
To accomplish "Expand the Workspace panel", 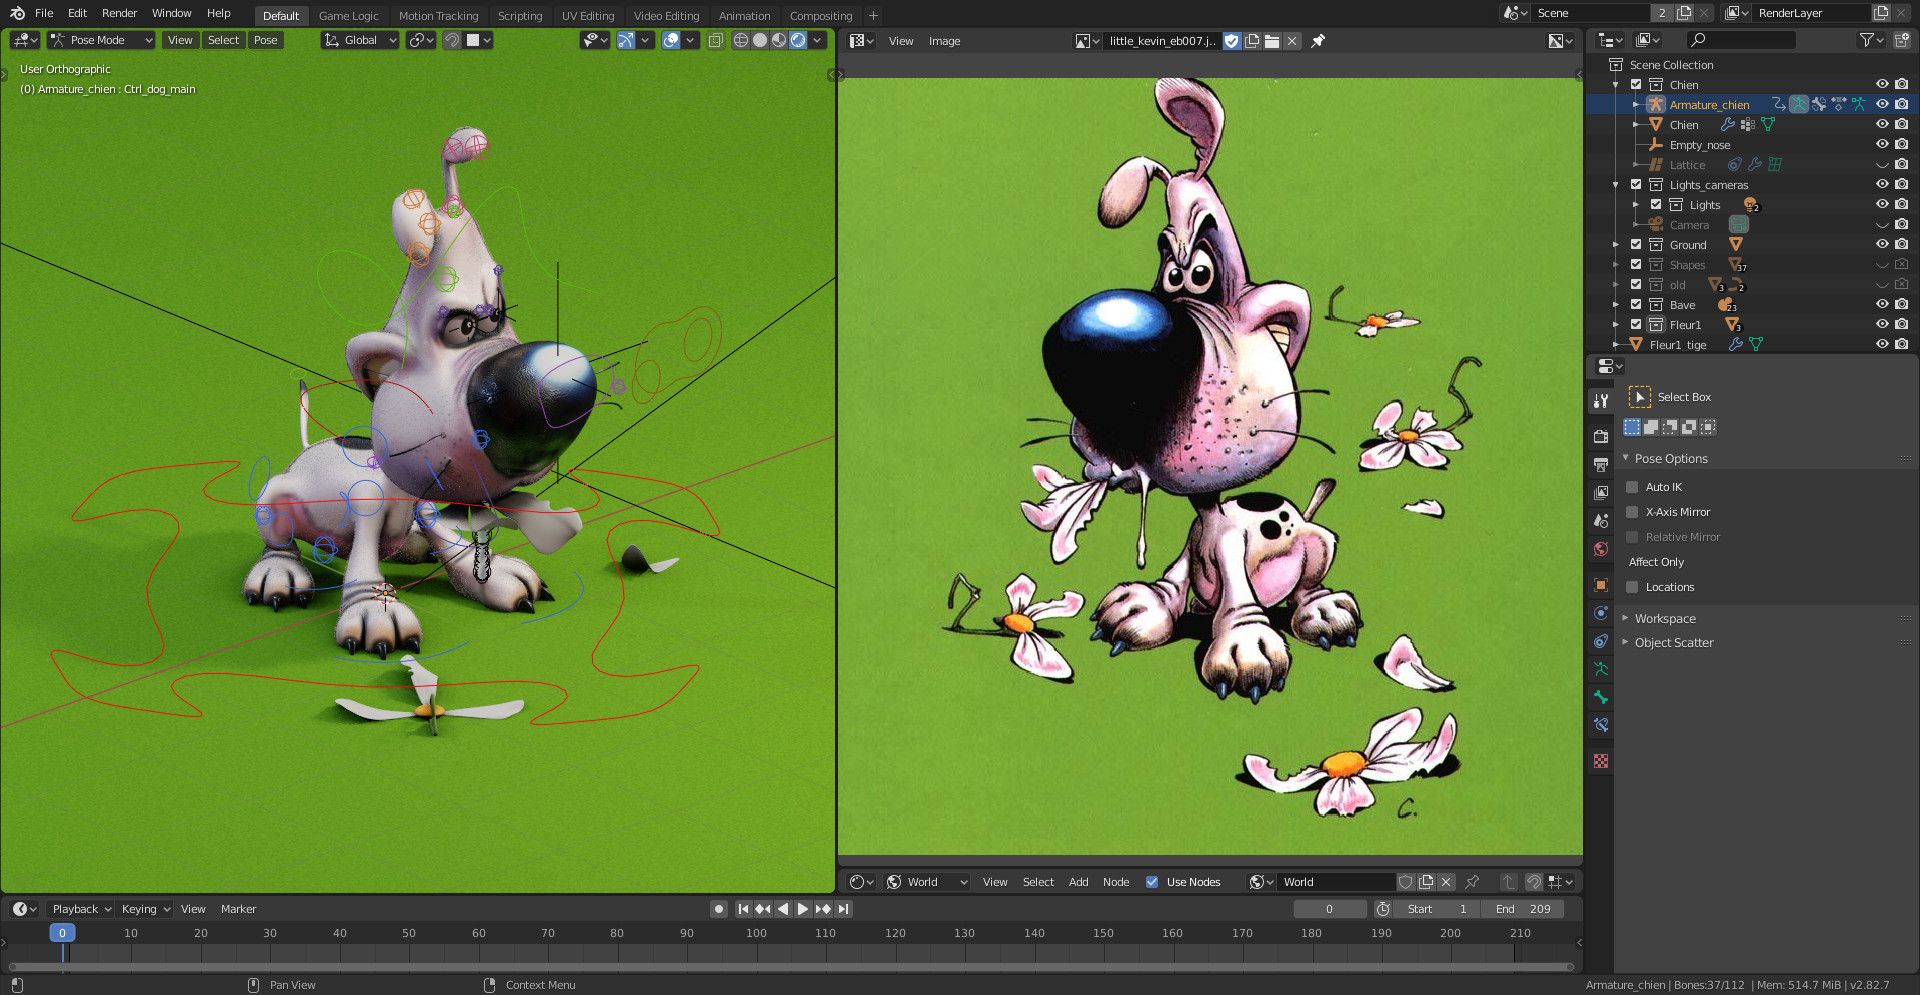I will (x=1664, y=618).
